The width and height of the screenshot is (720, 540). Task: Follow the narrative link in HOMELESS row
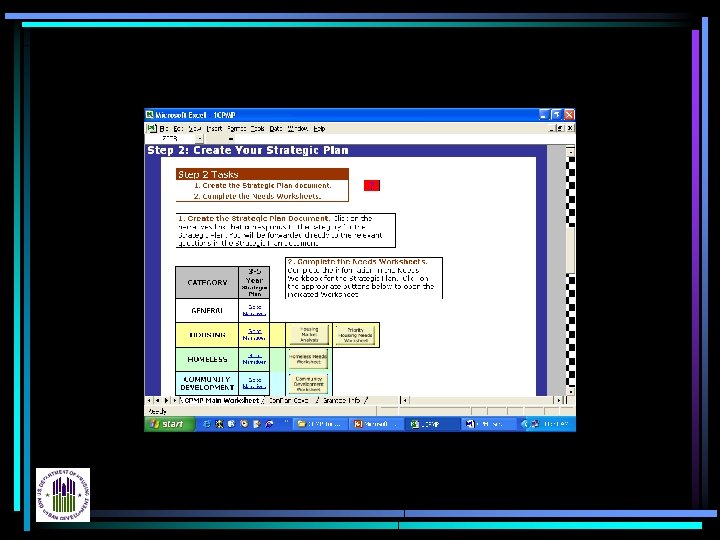(254, 359)
